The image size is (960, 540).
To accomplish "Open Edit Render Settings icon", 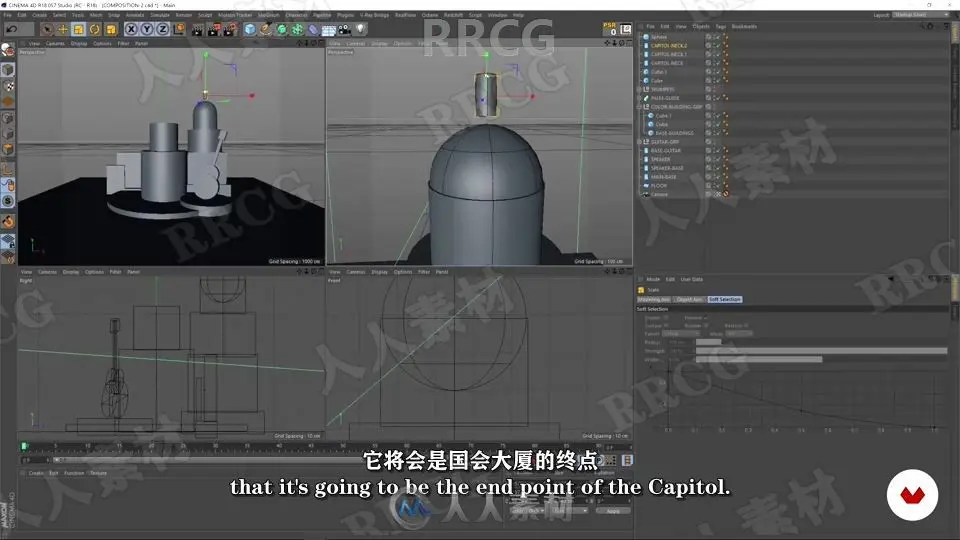I will (x=230, y=29).
